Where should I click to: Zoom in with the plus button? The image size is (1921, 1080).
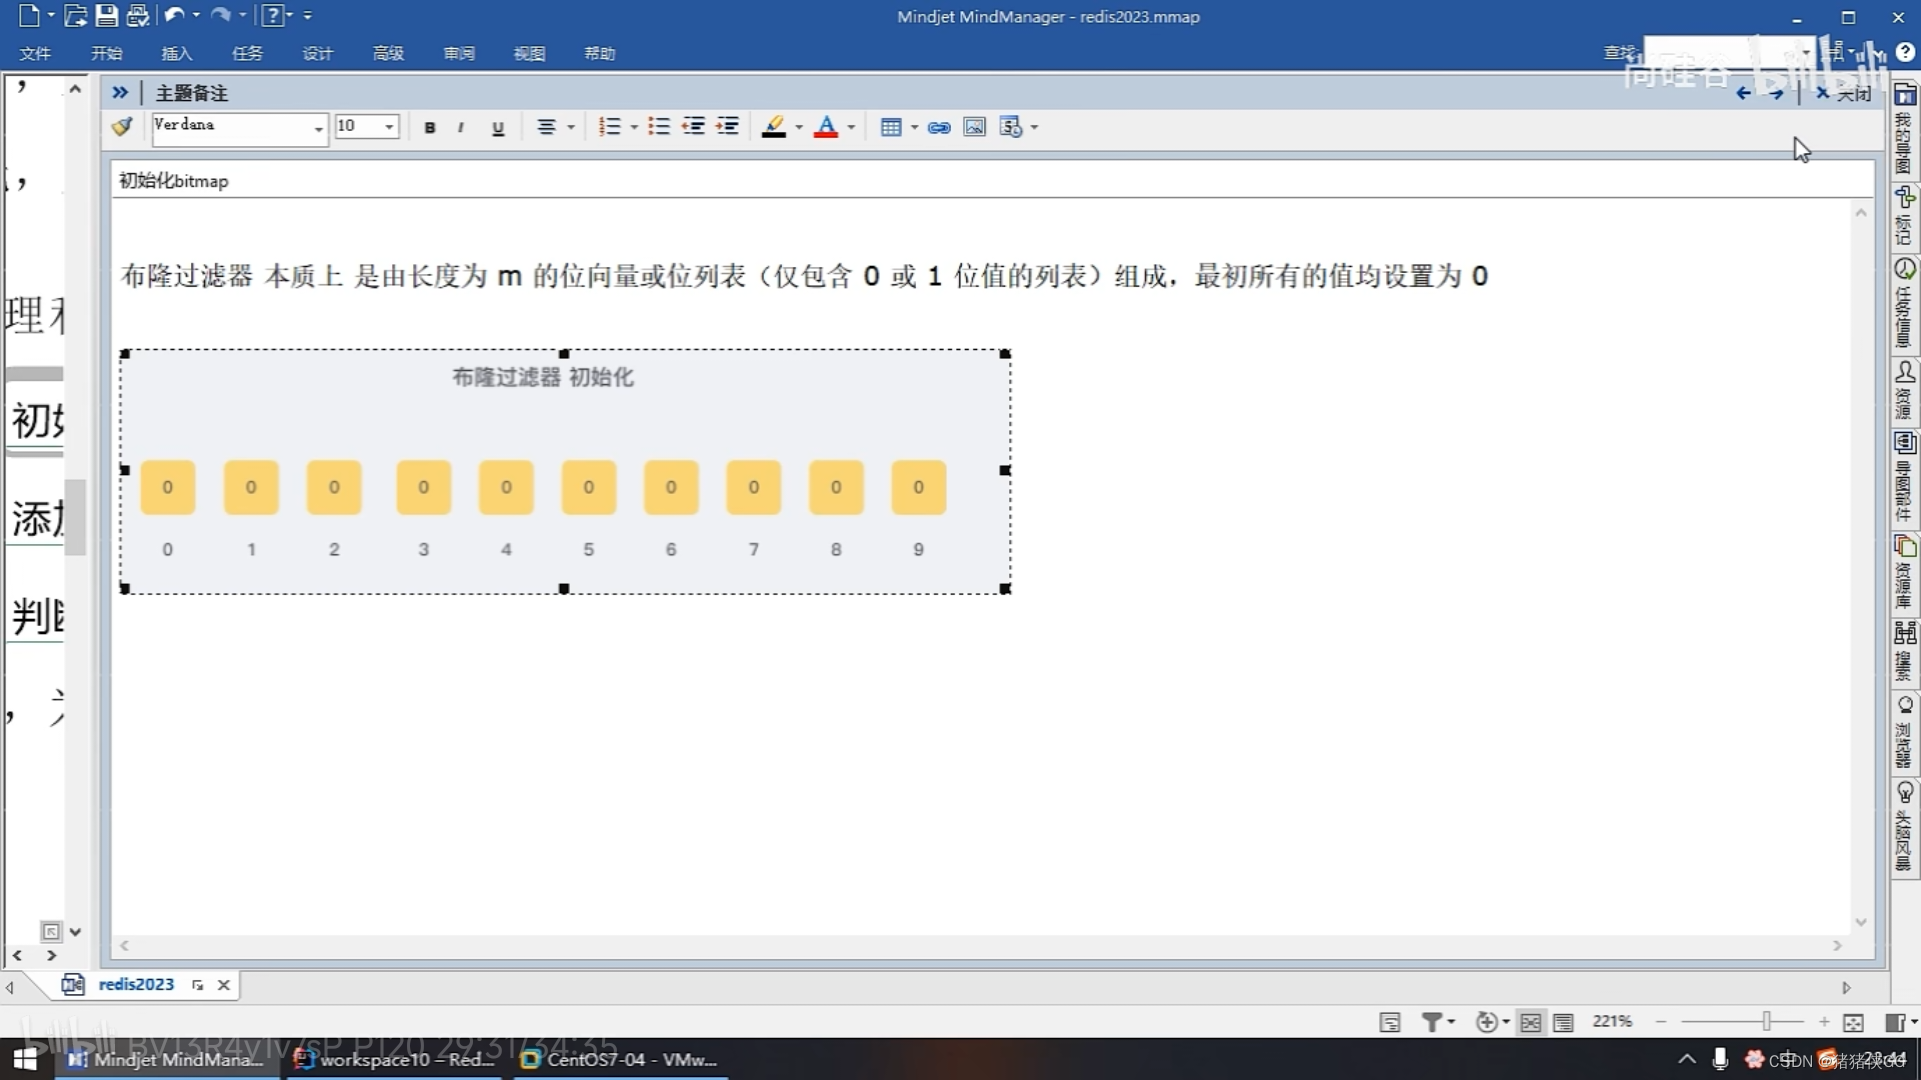(x=1824, y=1021)
